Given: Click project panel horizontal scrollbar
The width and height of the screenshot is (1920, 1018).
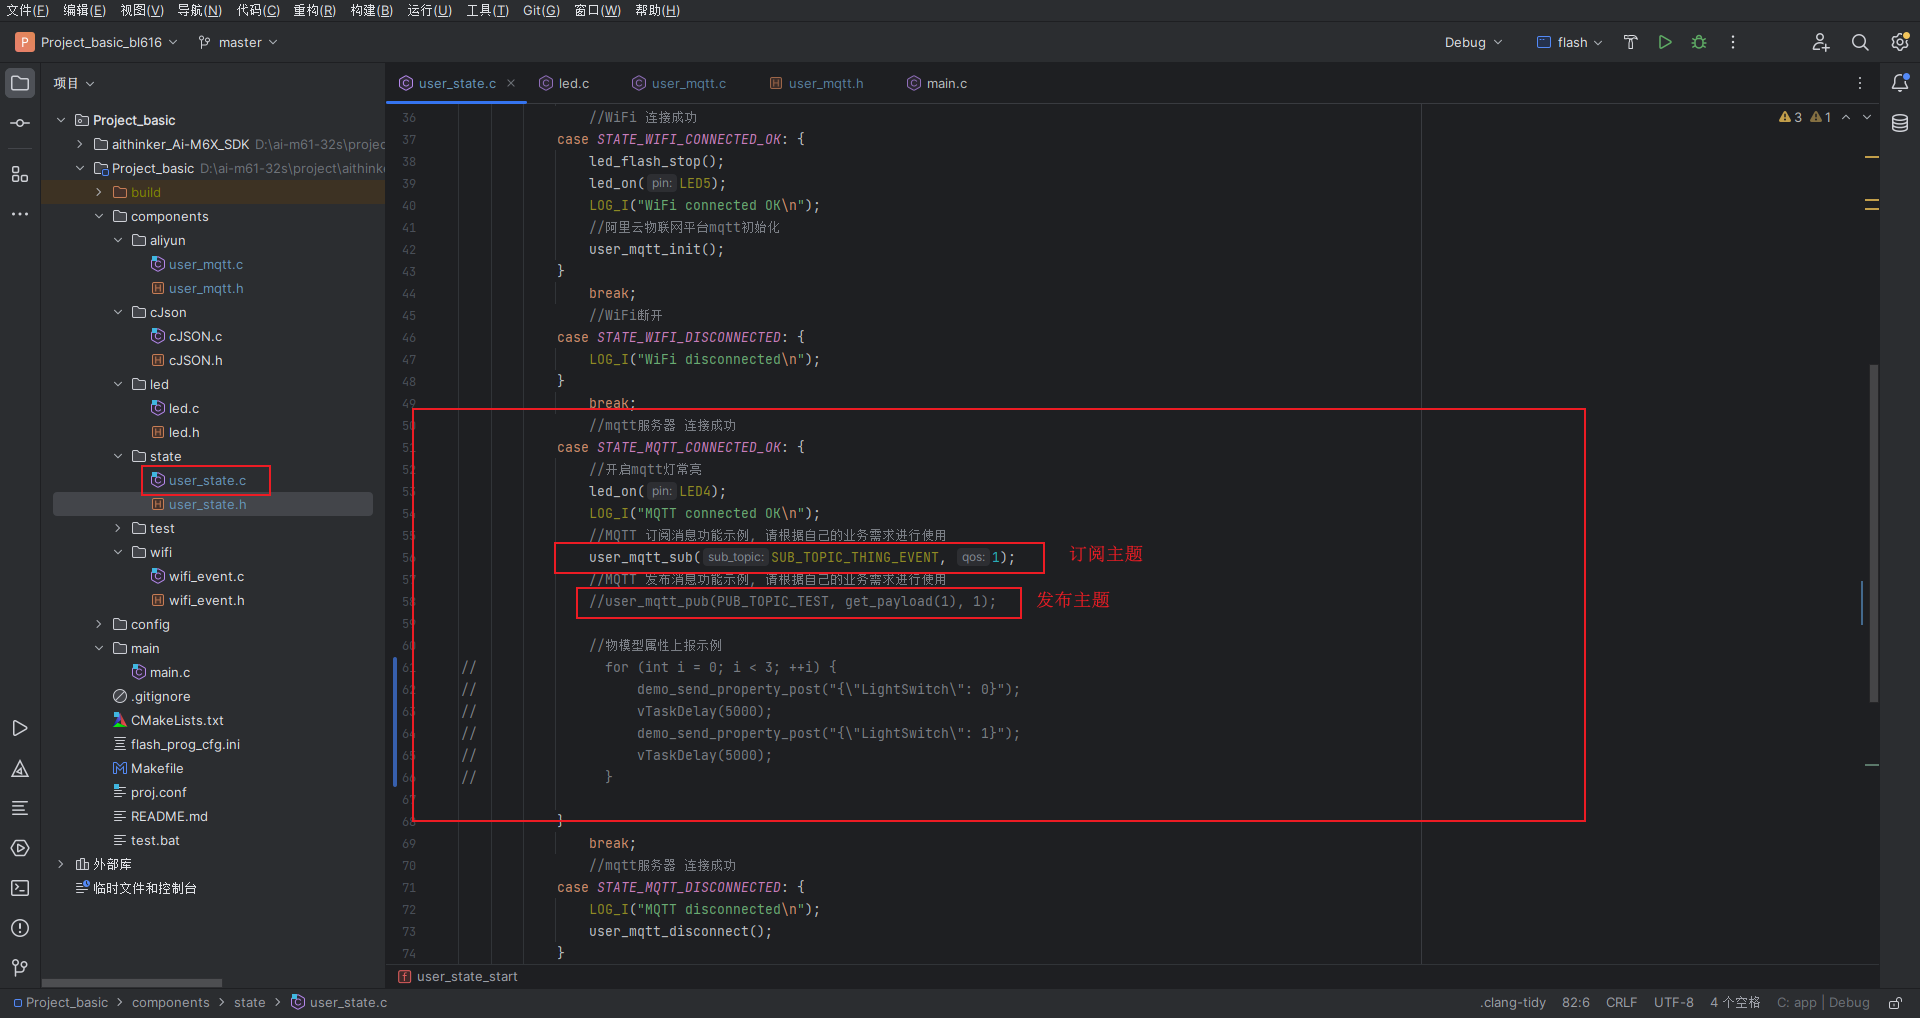Looking at the screenshot, I should pyautogui.click(x=132, y=983).
